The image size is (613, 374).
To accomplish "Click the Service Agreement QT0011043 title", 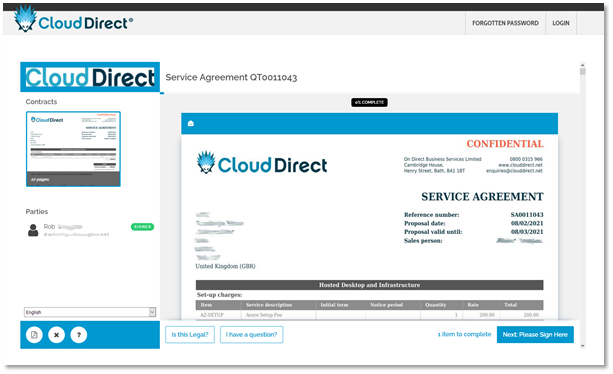I will point(231,77).
